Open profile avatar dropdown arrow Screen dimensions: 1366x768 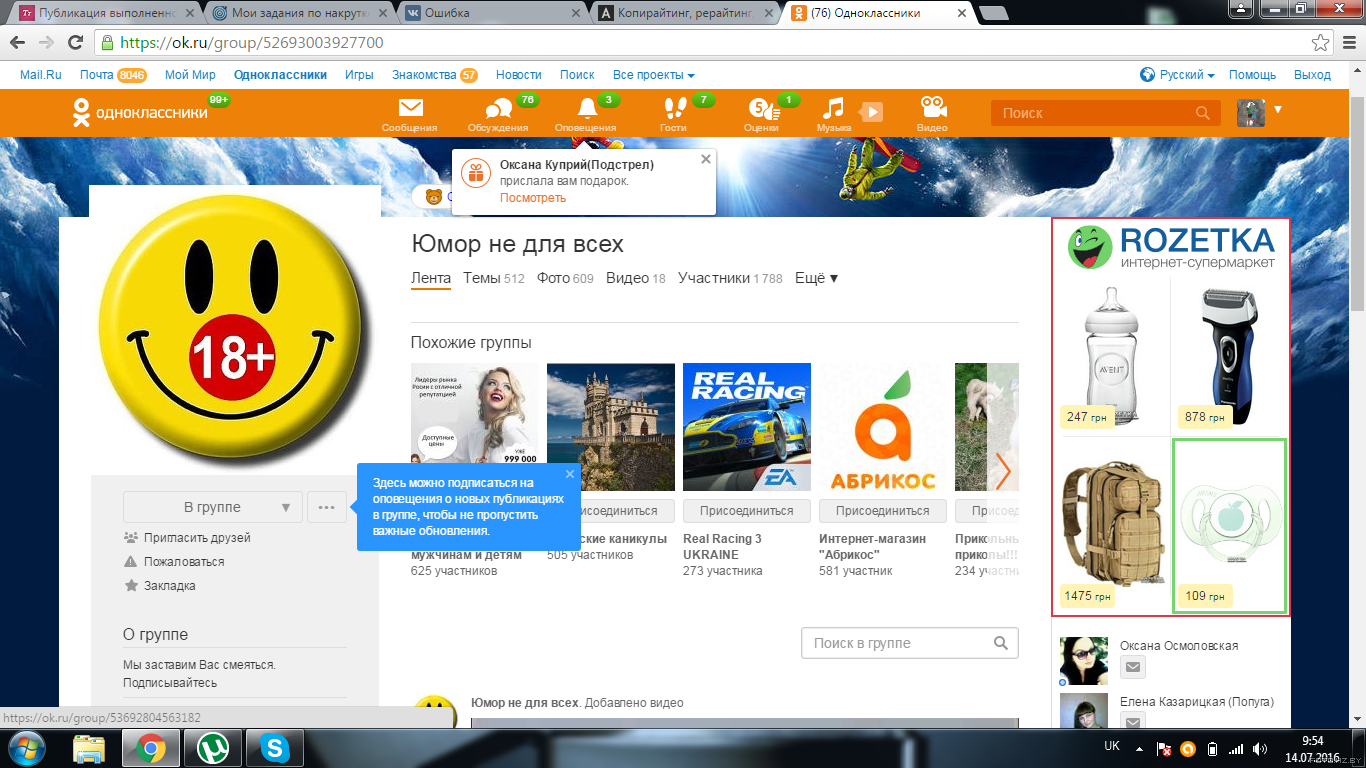[x=1277, y=109]
